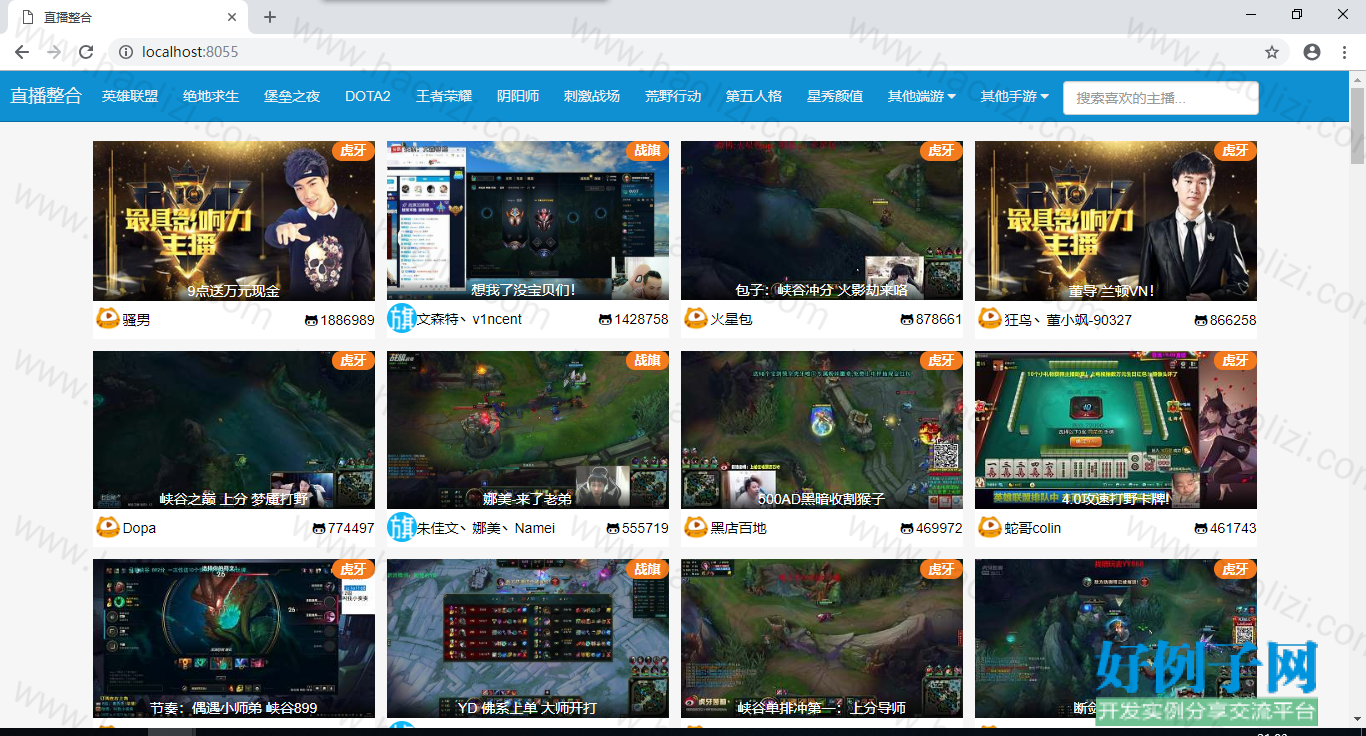
Task: Focus the 搜索喜欢的主播 search field
Action: coord(1161,98)
